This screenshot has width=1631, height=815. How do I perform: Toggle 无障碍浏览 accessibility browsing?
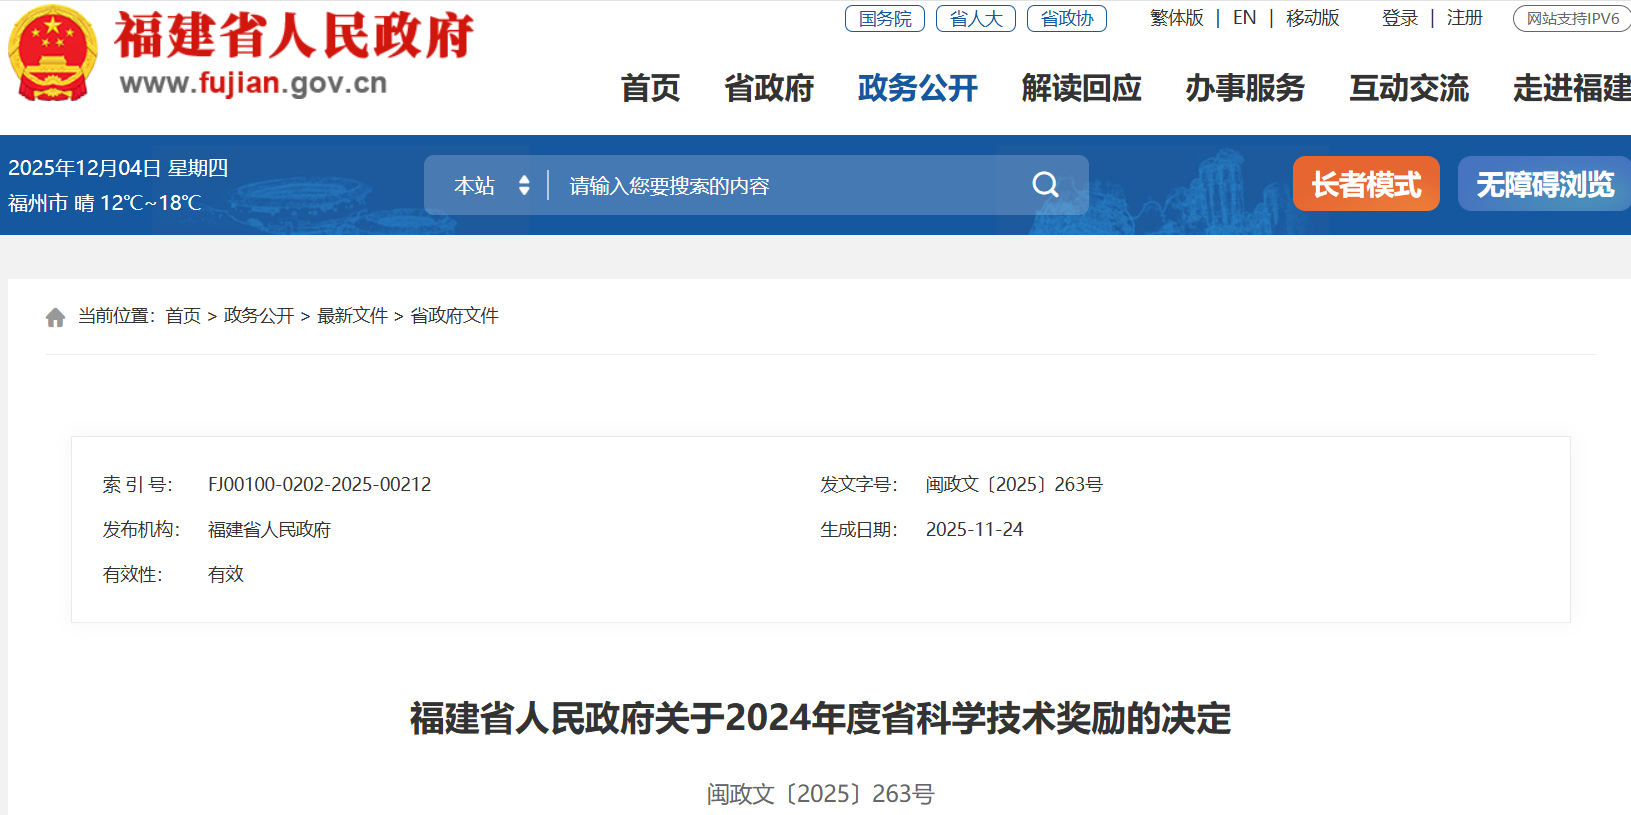pos(1544,184)
